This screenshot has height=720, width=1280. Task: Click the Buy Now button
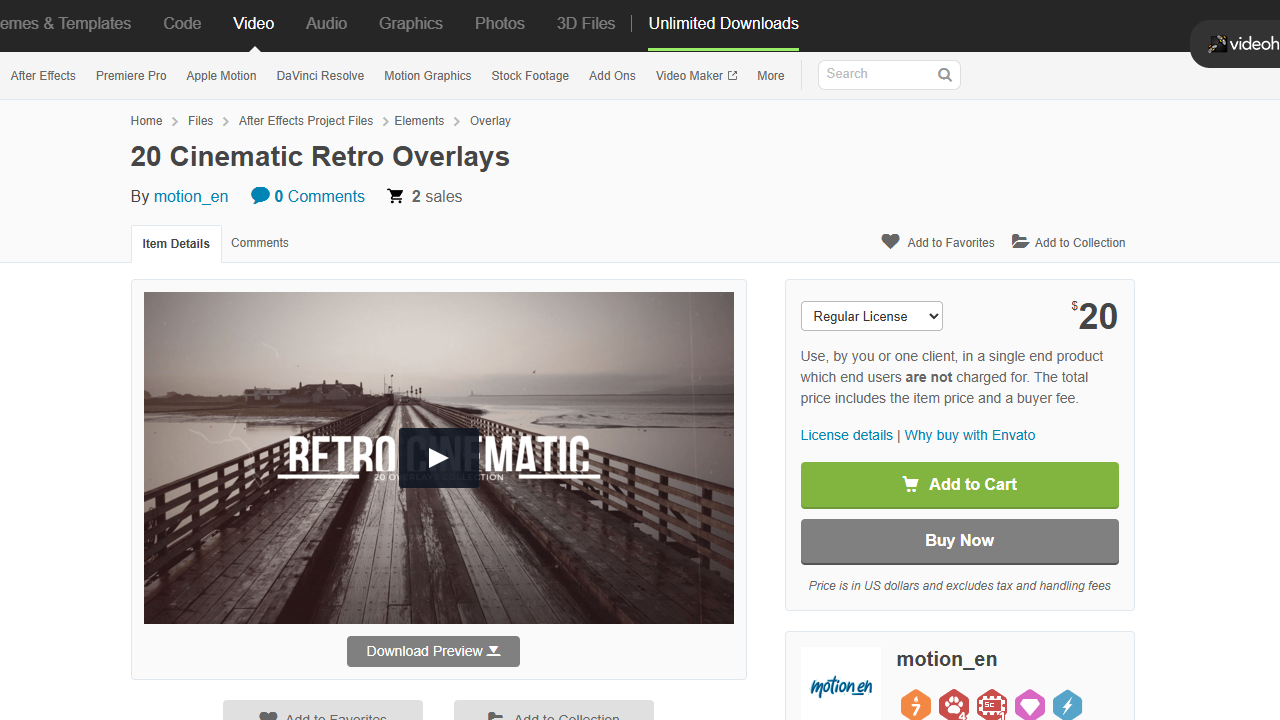959,541
